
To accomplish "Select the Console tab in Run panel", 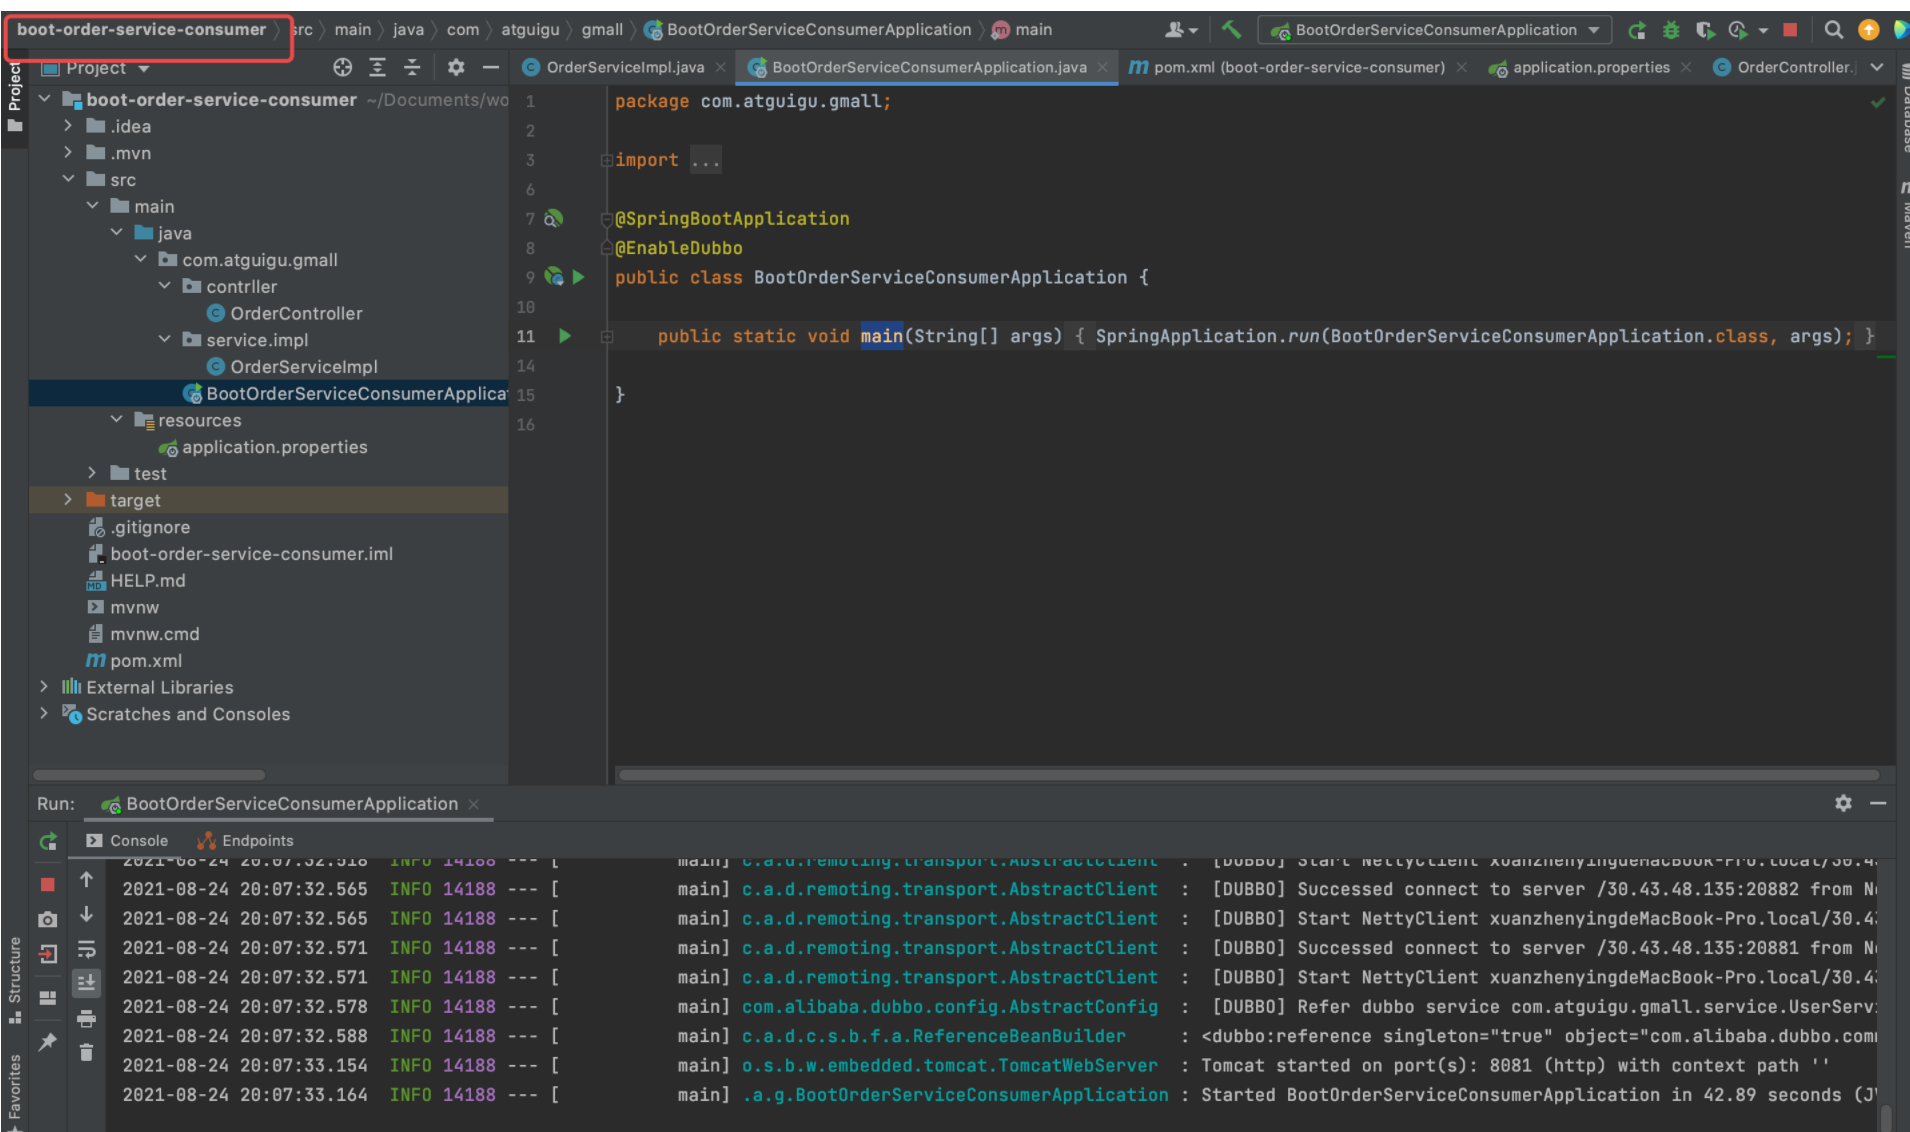I will 127,841.
